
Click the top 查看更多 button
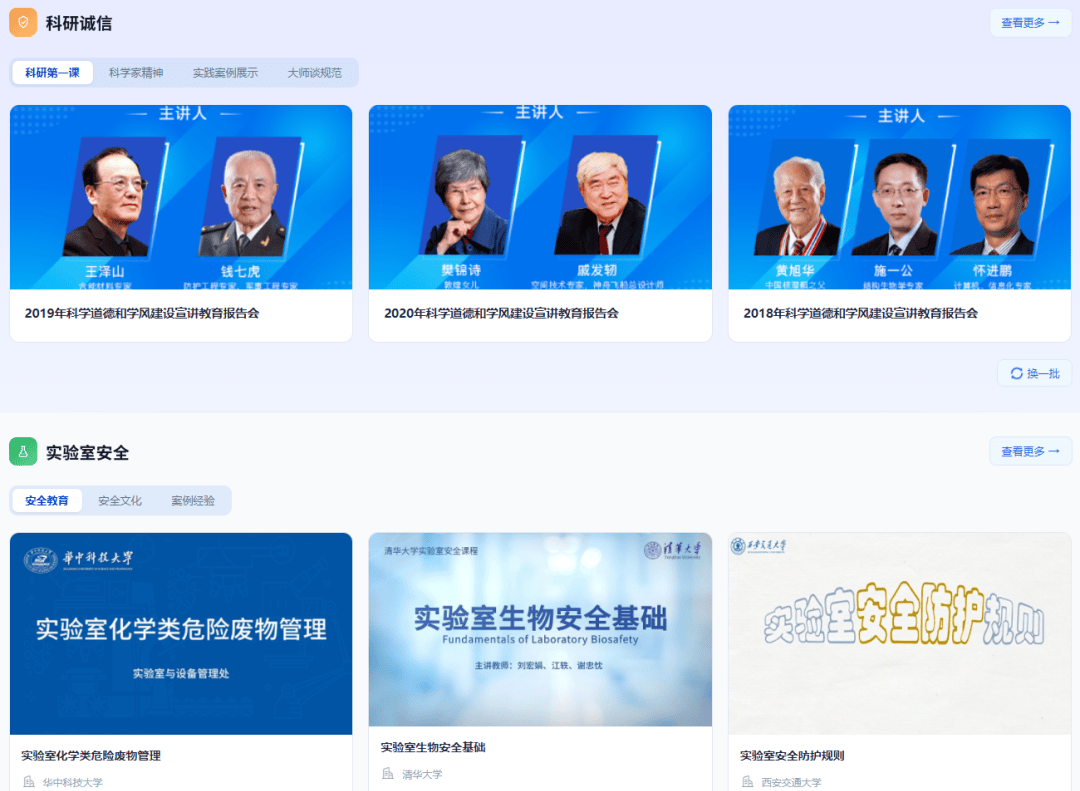[1030, 22]
